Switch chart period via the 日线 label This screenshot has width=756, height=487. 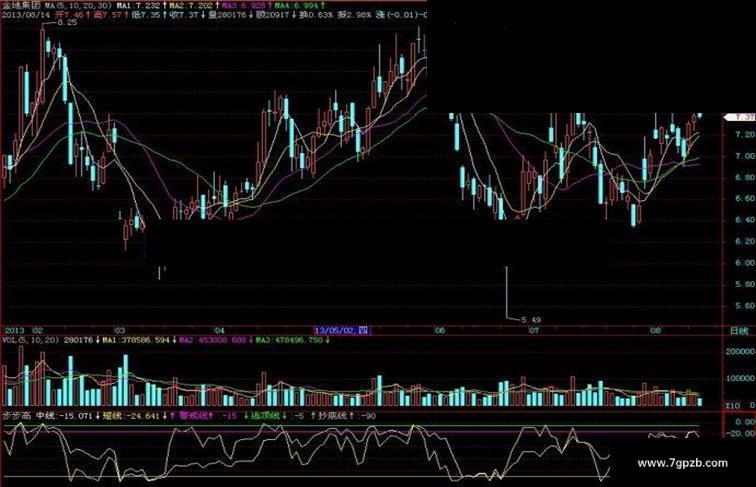click(x=740, y=331)
